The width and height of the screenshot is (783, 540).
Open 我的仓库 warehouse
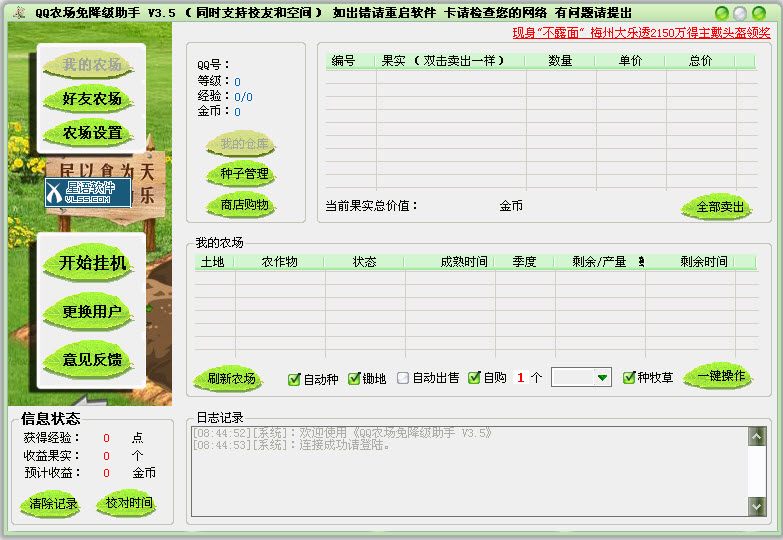tap(242, 144)
